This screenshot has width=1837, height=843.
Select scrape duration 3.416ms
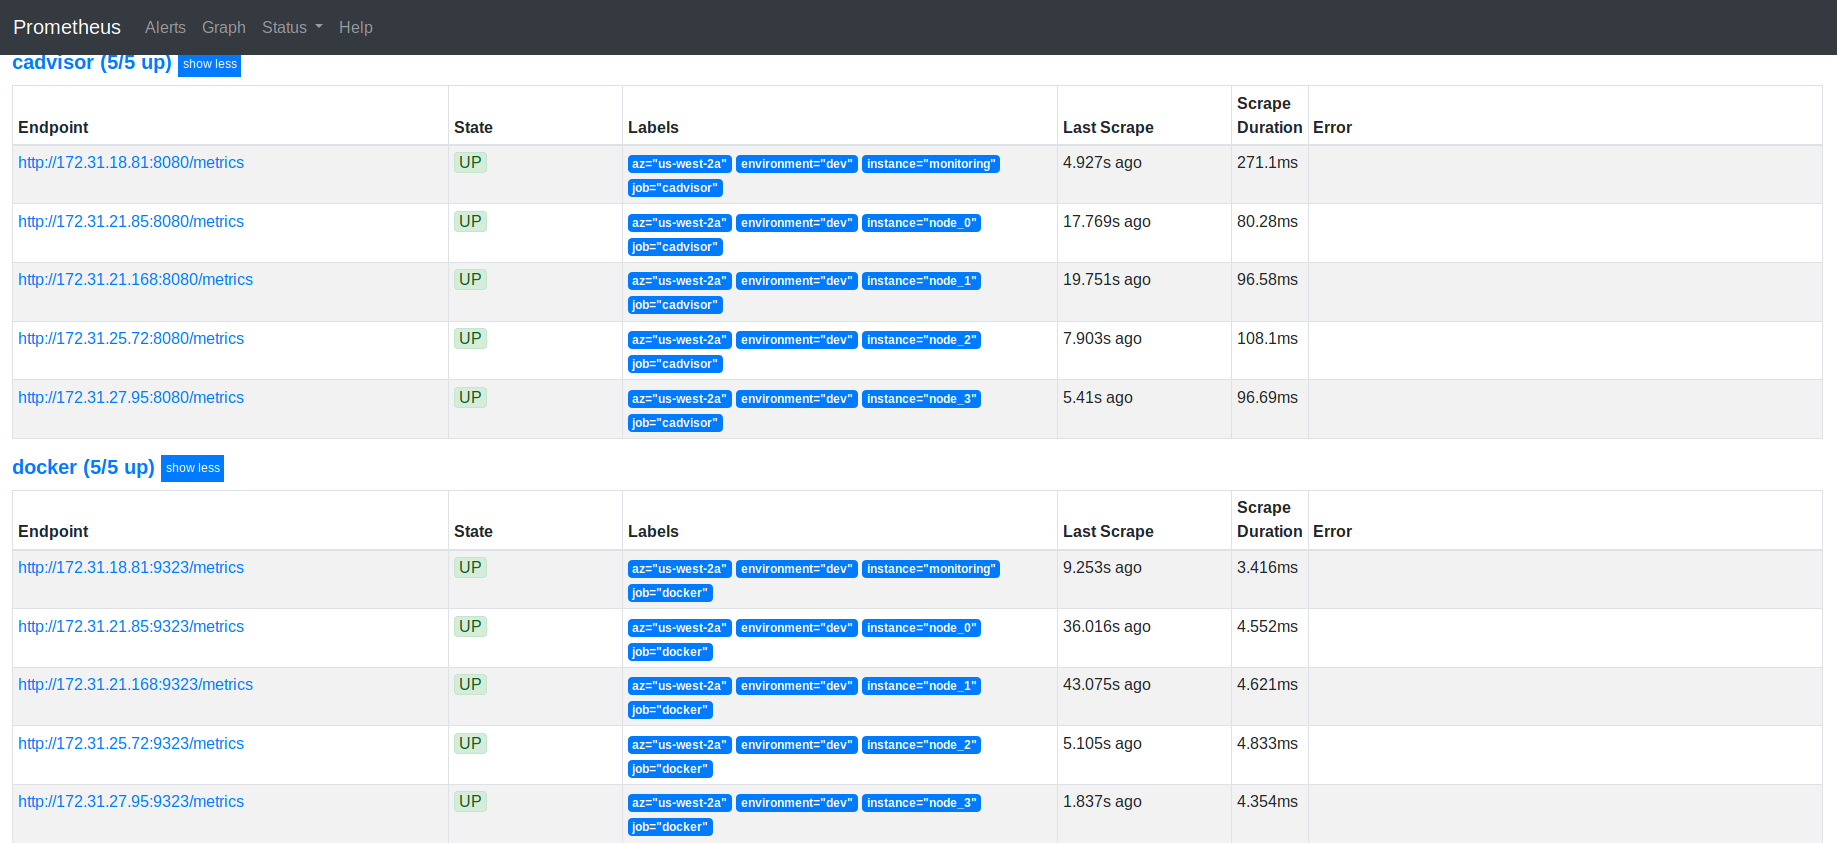click(1267, 567)
